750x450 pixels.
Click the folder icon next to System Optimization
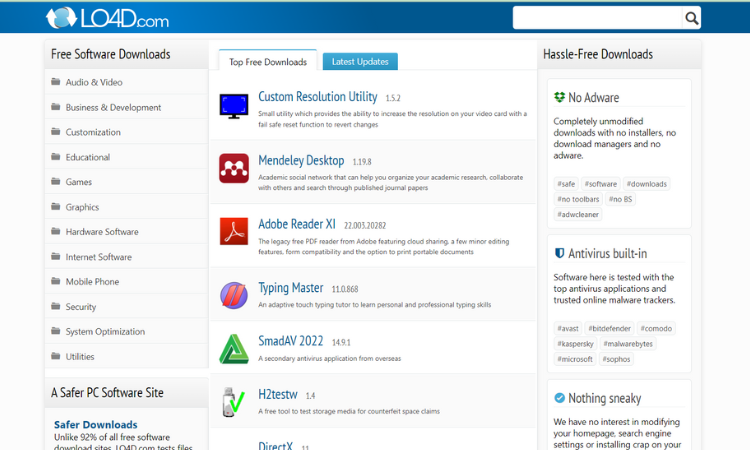click(x=56, y=331)
